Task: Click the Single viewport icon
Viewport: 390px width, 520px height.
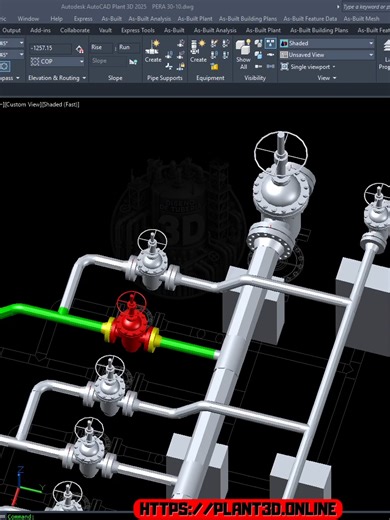Action: [284, 67]
